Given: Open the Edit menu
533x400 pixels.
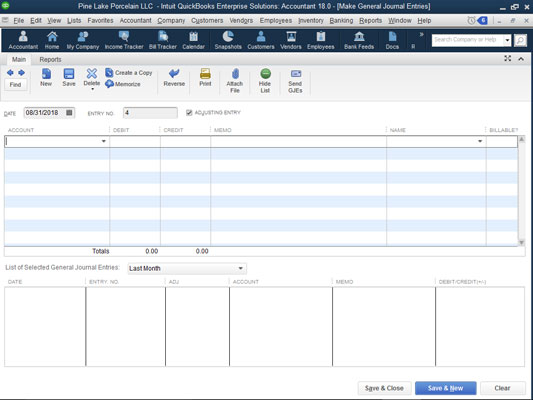Looking at the screenshot, I should pyautogui.click(x=36, y=20).
